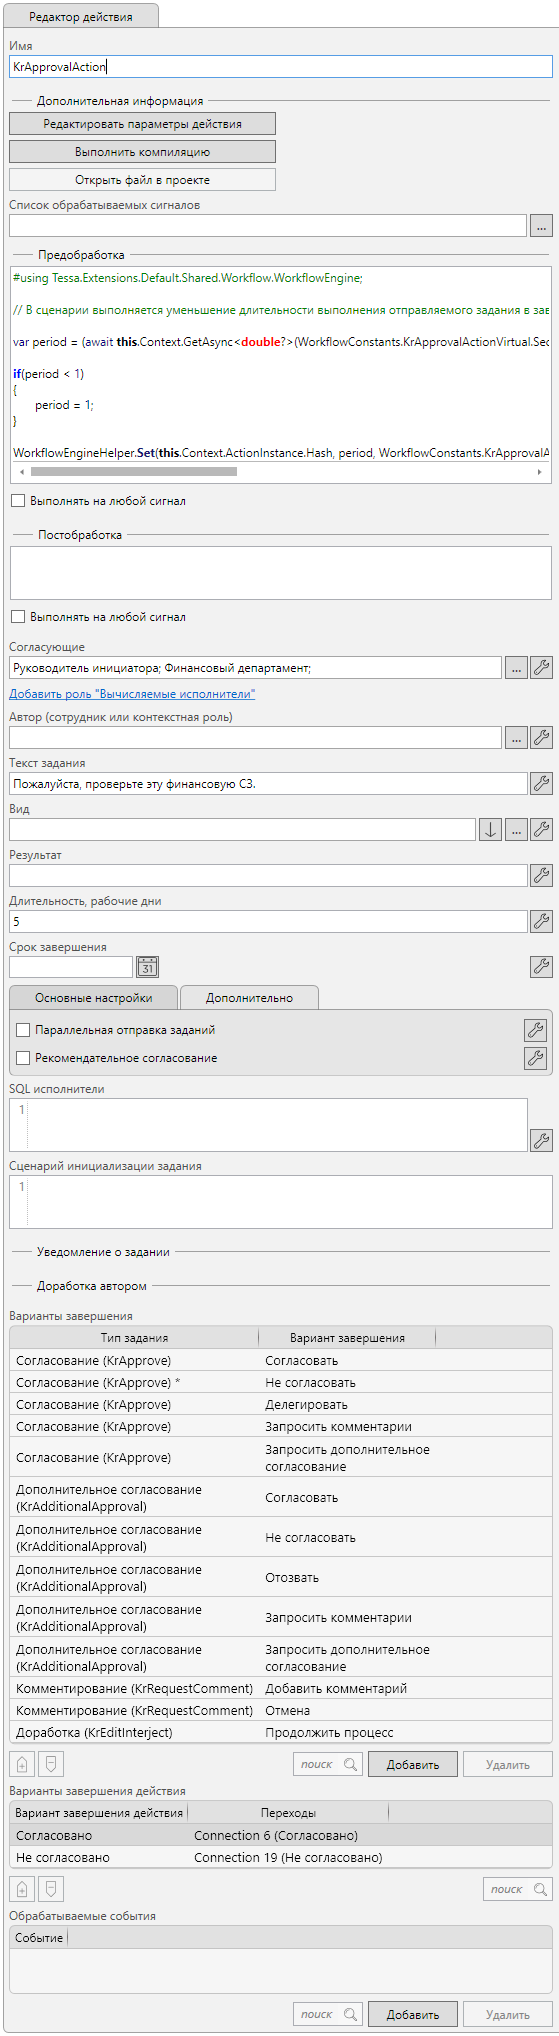Expand Доработка автором section
Viewport: 559px width, 2036px height.
pos(92,1286)
